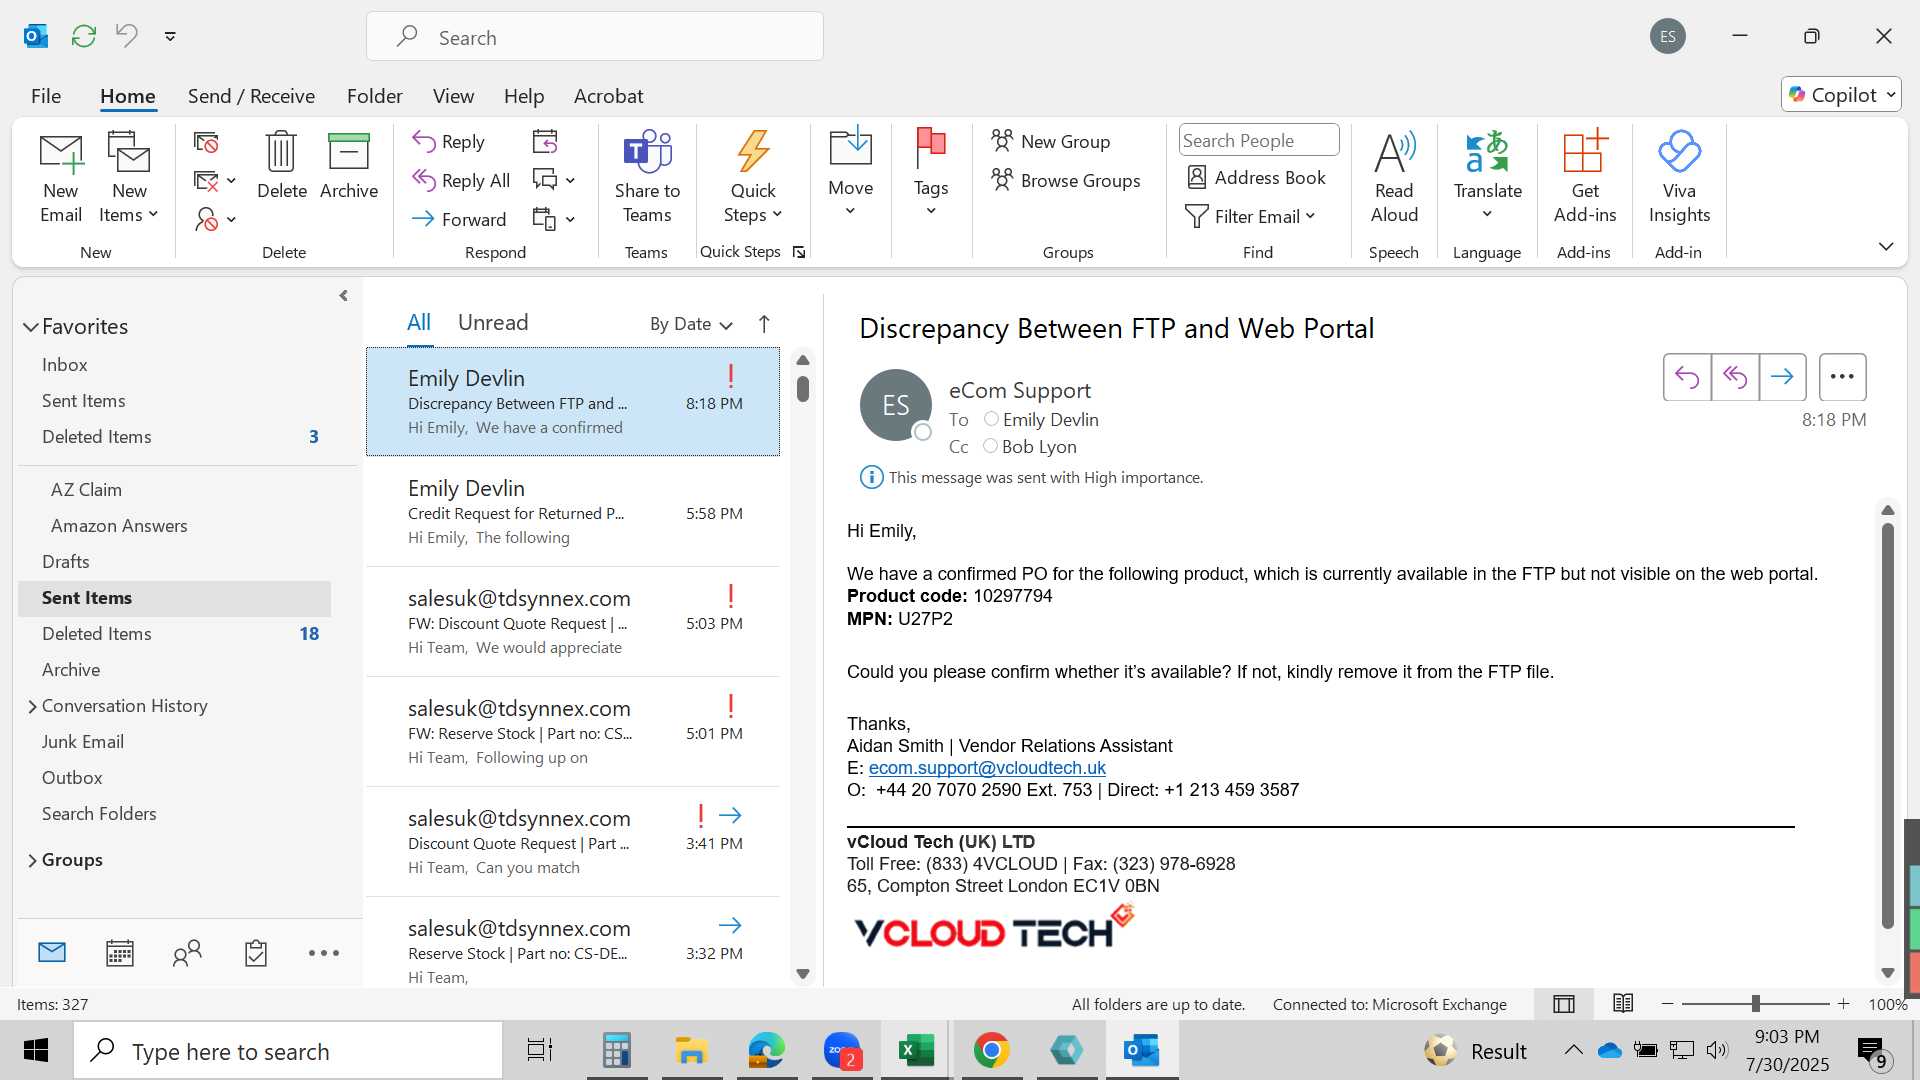The width and height of the screenshot is (1920, 1080).
Task: Open the View tab
Action: point(453,96)
